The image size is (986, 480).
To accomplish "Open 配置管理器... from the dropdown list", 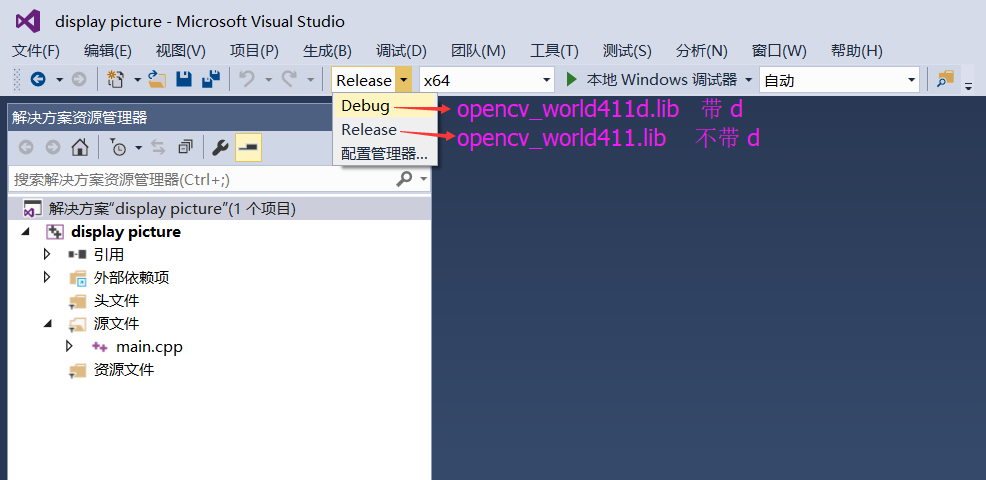I will (x=384, y=154).
